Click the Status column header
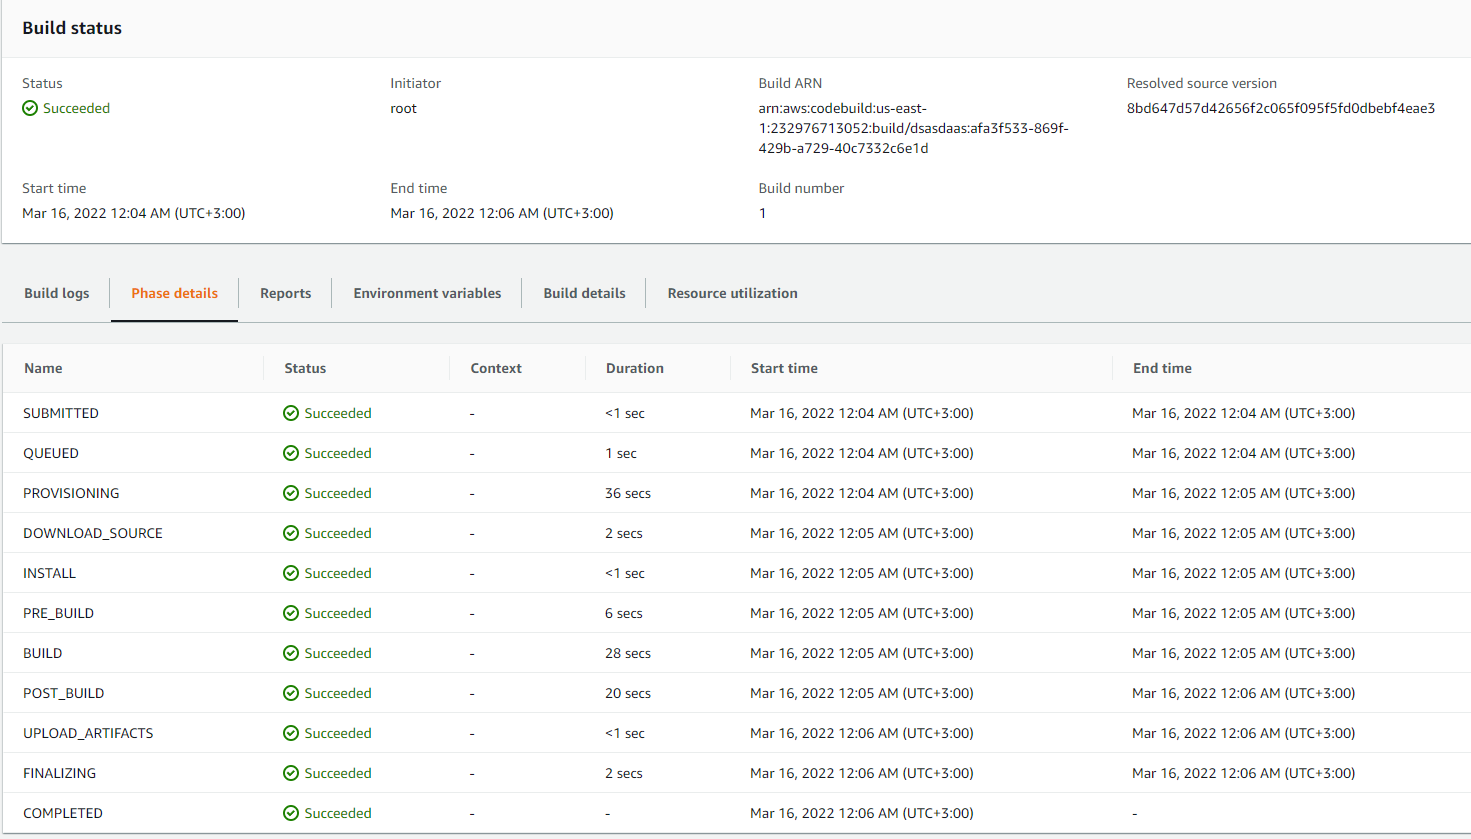1471x839 pixels. click(305, 368)
